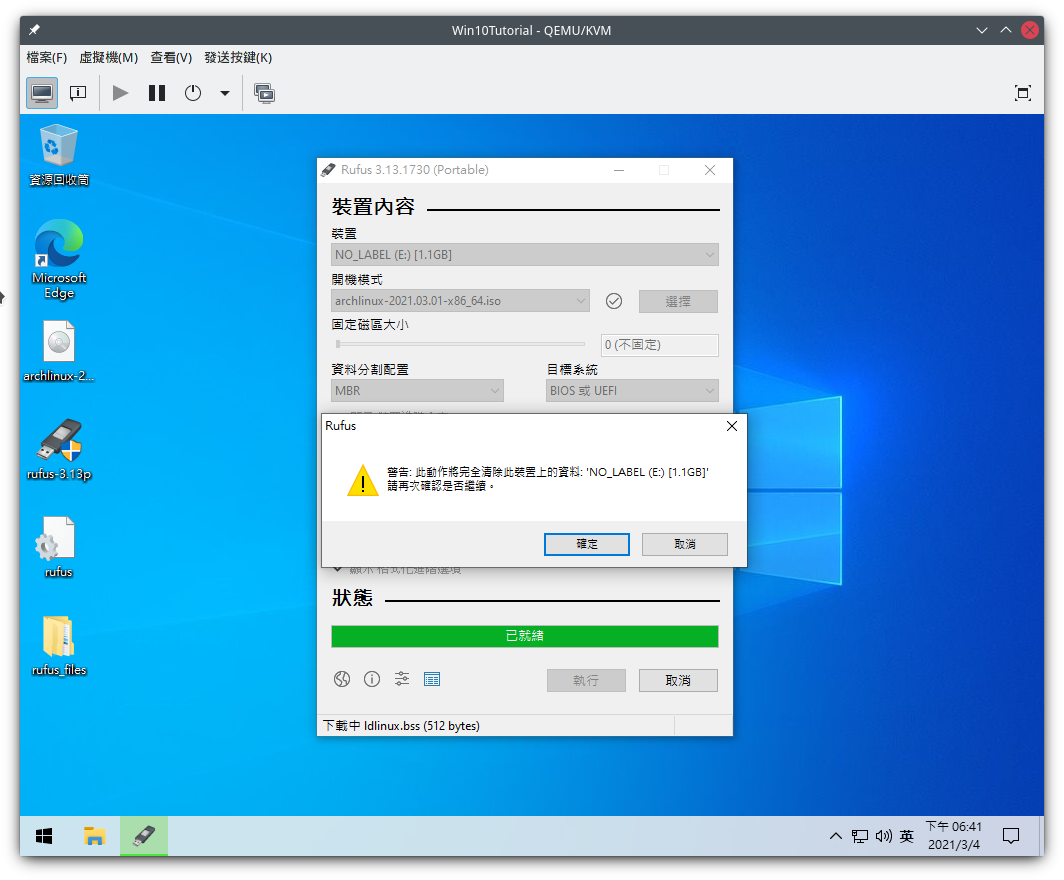Viewport: 1064px width, 880px height.
Task: Show the graphical console view
Action: point(42,93)
